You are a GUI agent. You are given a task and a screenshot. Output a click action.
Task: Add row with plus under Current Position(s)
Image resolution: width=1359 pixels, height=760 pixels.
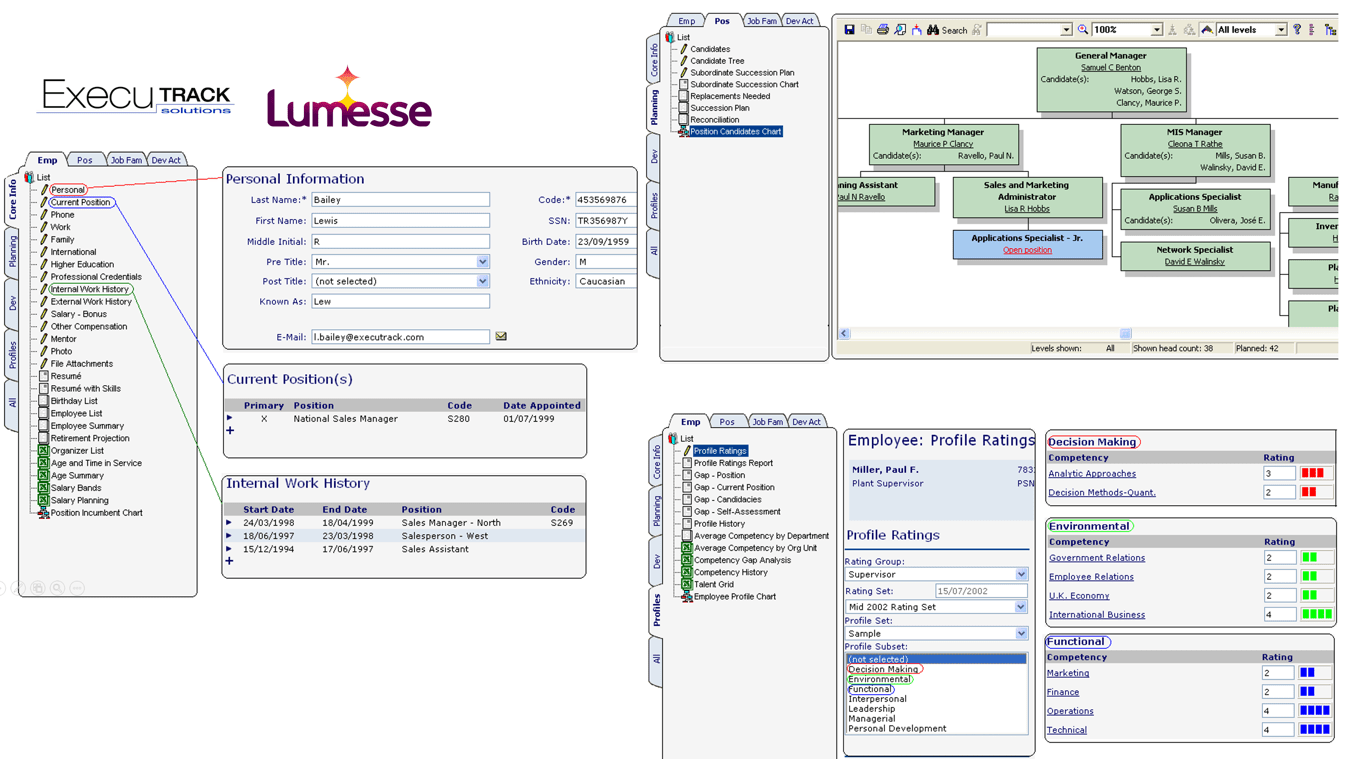[x=230, y=431]
